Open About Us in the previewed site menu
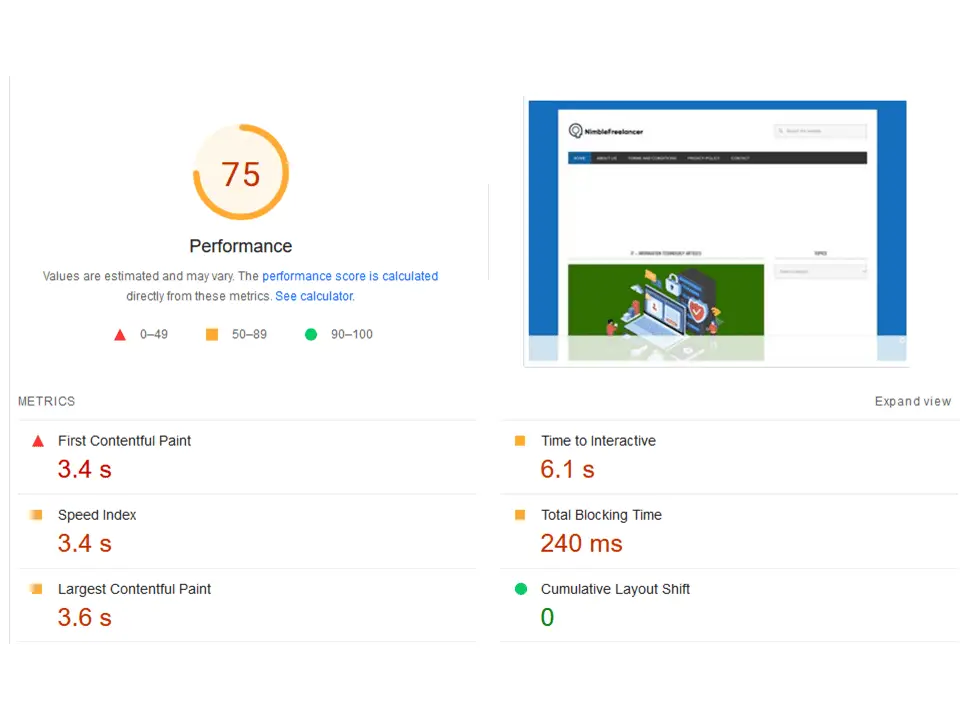The height and width of the screenshot is (720, 960). tap(607, 158)
